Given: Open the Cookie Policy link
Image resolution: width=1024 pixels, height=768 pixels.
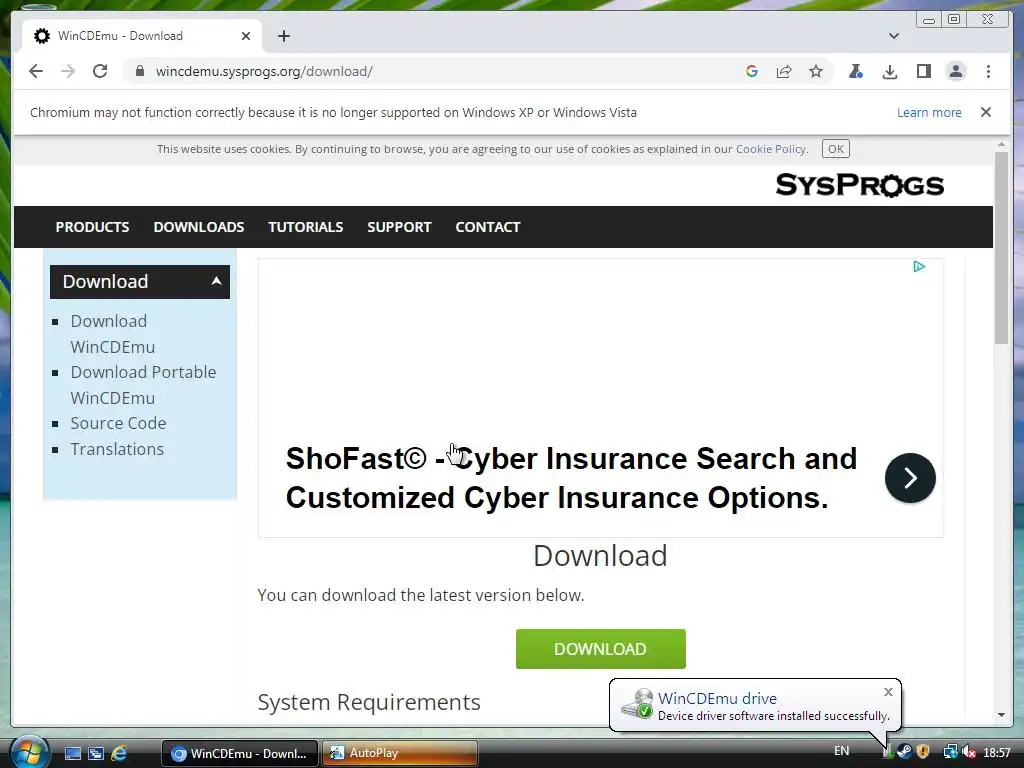Looking at the screenshot, I should [x=771, y=149].
